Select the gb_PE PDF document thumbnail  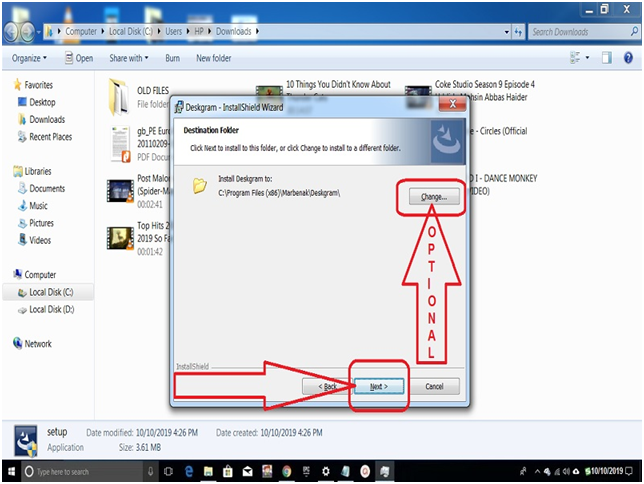click(121, 144)
